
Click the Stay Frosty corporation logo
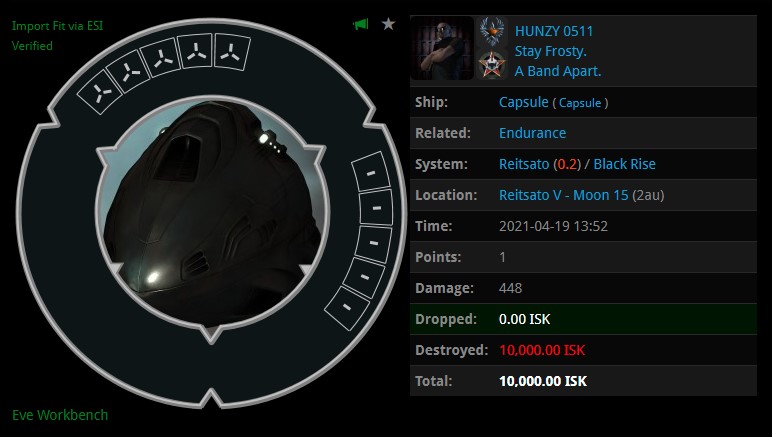(x=492, y=31)
